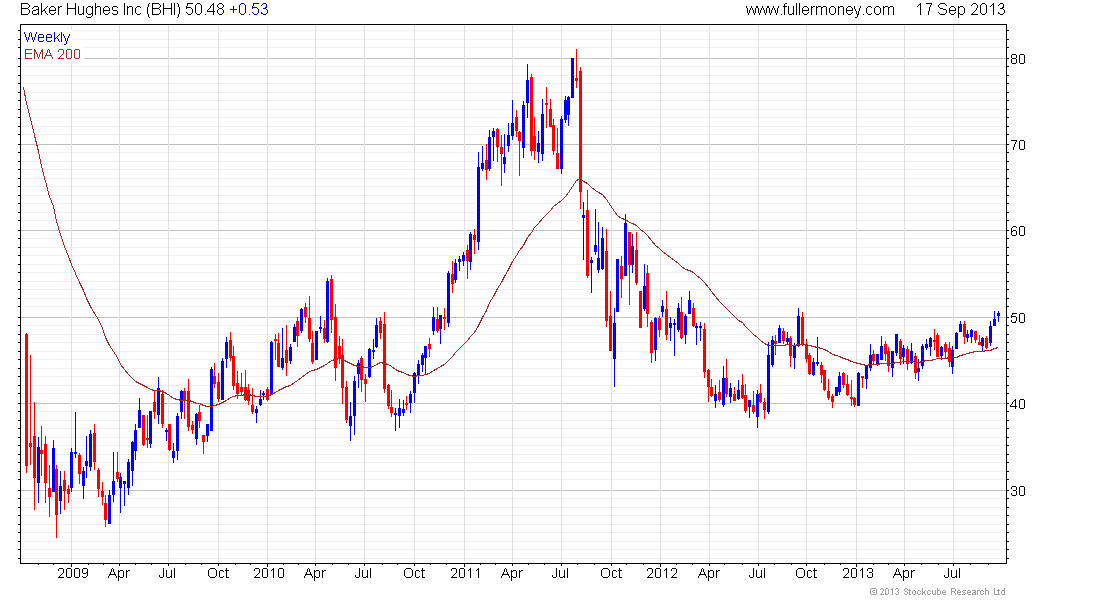Click the 17 Sep 2013 date
Image resolution: width=1100 pixels, height=600 pixels.
pyautogui.click(x=960, y=10)
